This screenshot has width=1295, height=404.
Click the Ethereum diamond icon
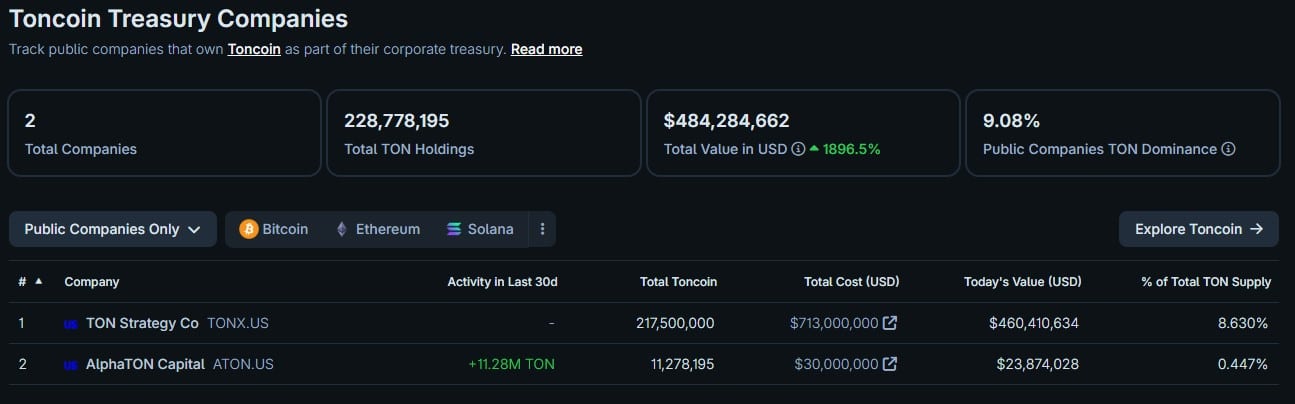341,229
